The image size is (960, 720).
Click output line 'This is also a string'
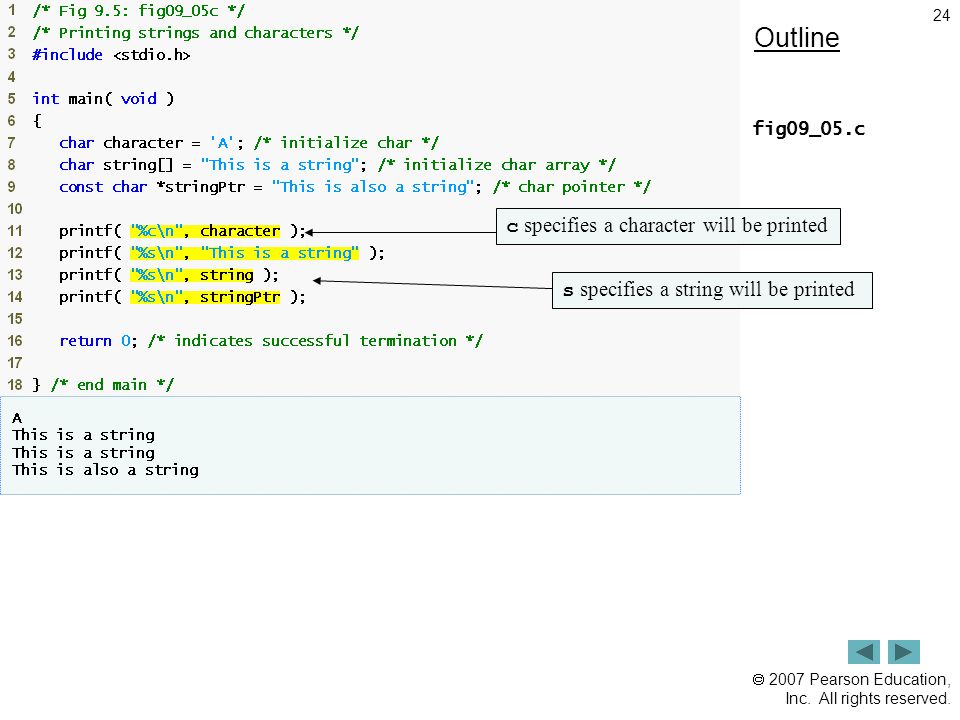click(x=105, y=470)
